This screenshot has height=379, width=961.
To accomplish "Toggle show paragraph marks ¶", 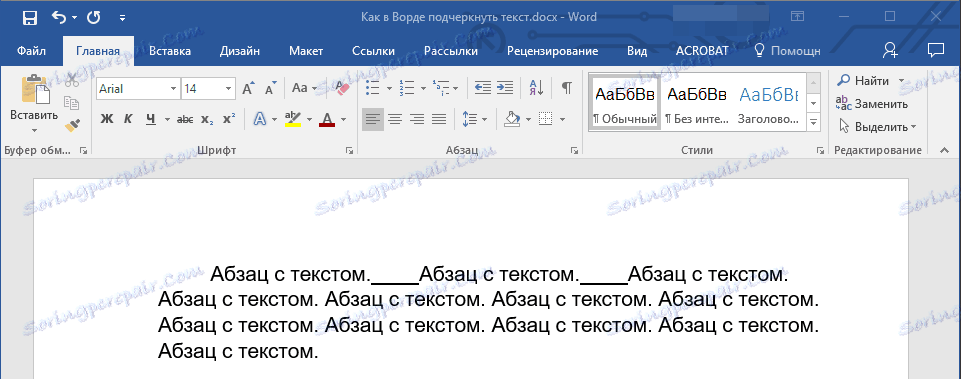I will click(567, 88).
